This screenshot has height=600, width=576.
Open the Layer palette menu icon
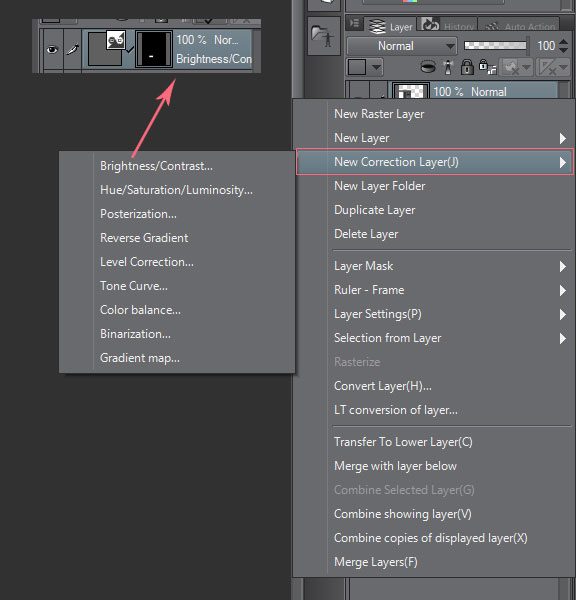354,24
